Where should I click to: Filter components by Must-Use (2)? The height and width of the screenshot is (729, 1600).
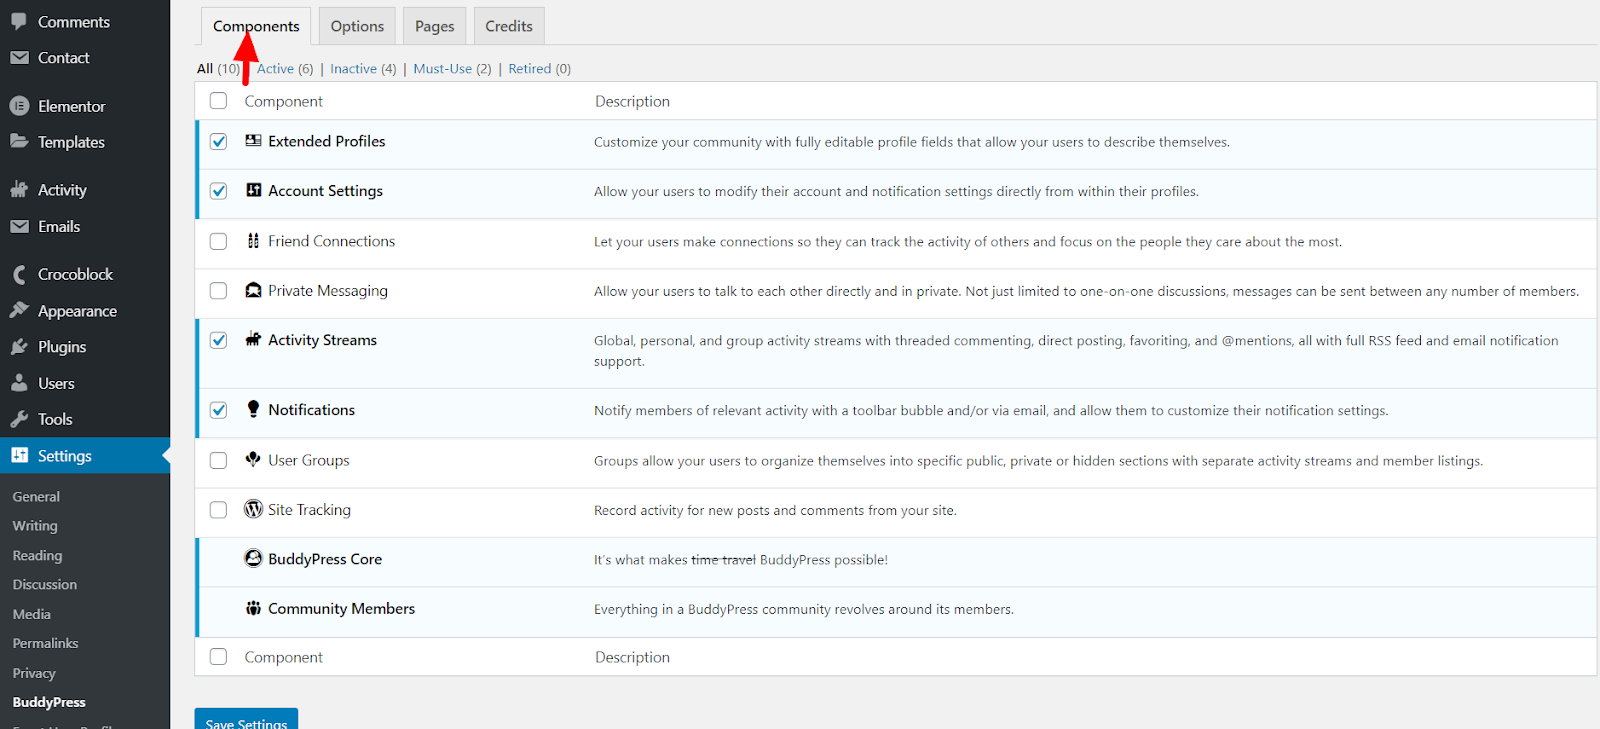click(452, 69)
